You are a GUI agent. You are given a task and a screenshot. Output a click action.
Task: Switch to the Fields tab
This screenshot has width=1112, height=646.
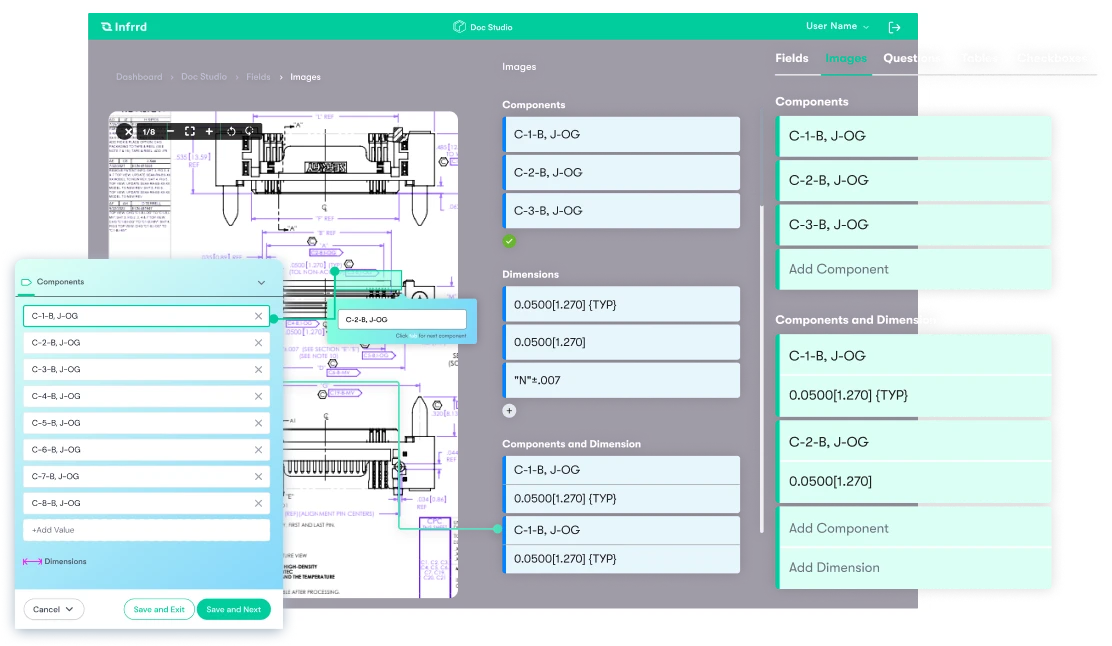click(x=791, y=58)
